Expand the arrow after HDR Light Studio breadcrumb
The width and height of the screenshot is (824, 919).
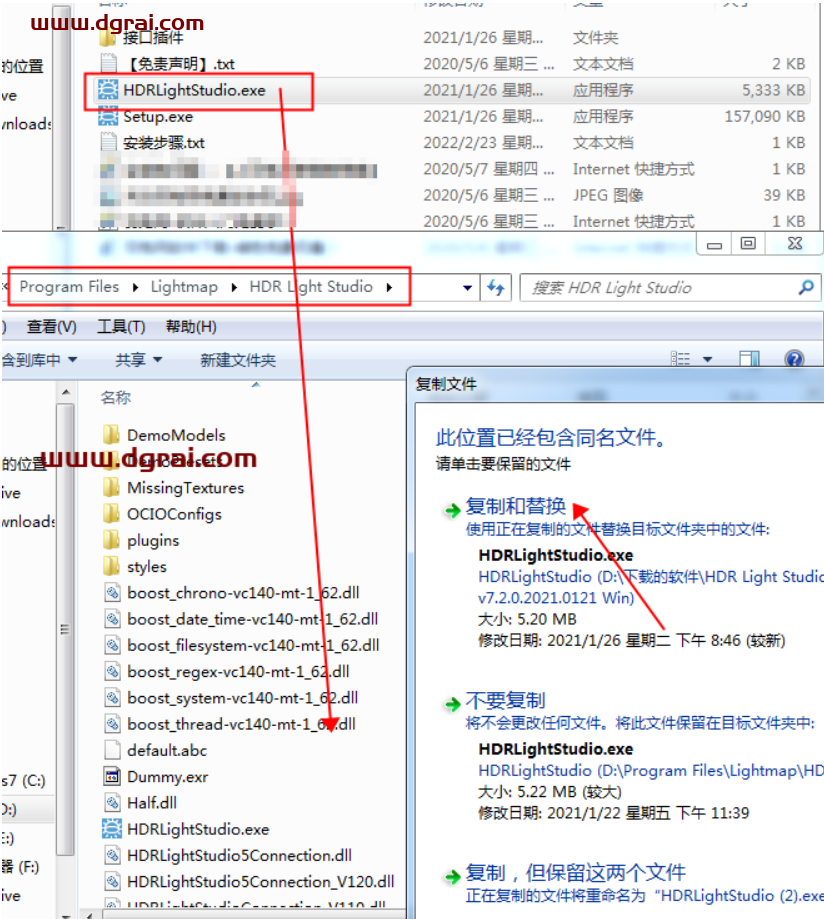(x=389, y=287)
